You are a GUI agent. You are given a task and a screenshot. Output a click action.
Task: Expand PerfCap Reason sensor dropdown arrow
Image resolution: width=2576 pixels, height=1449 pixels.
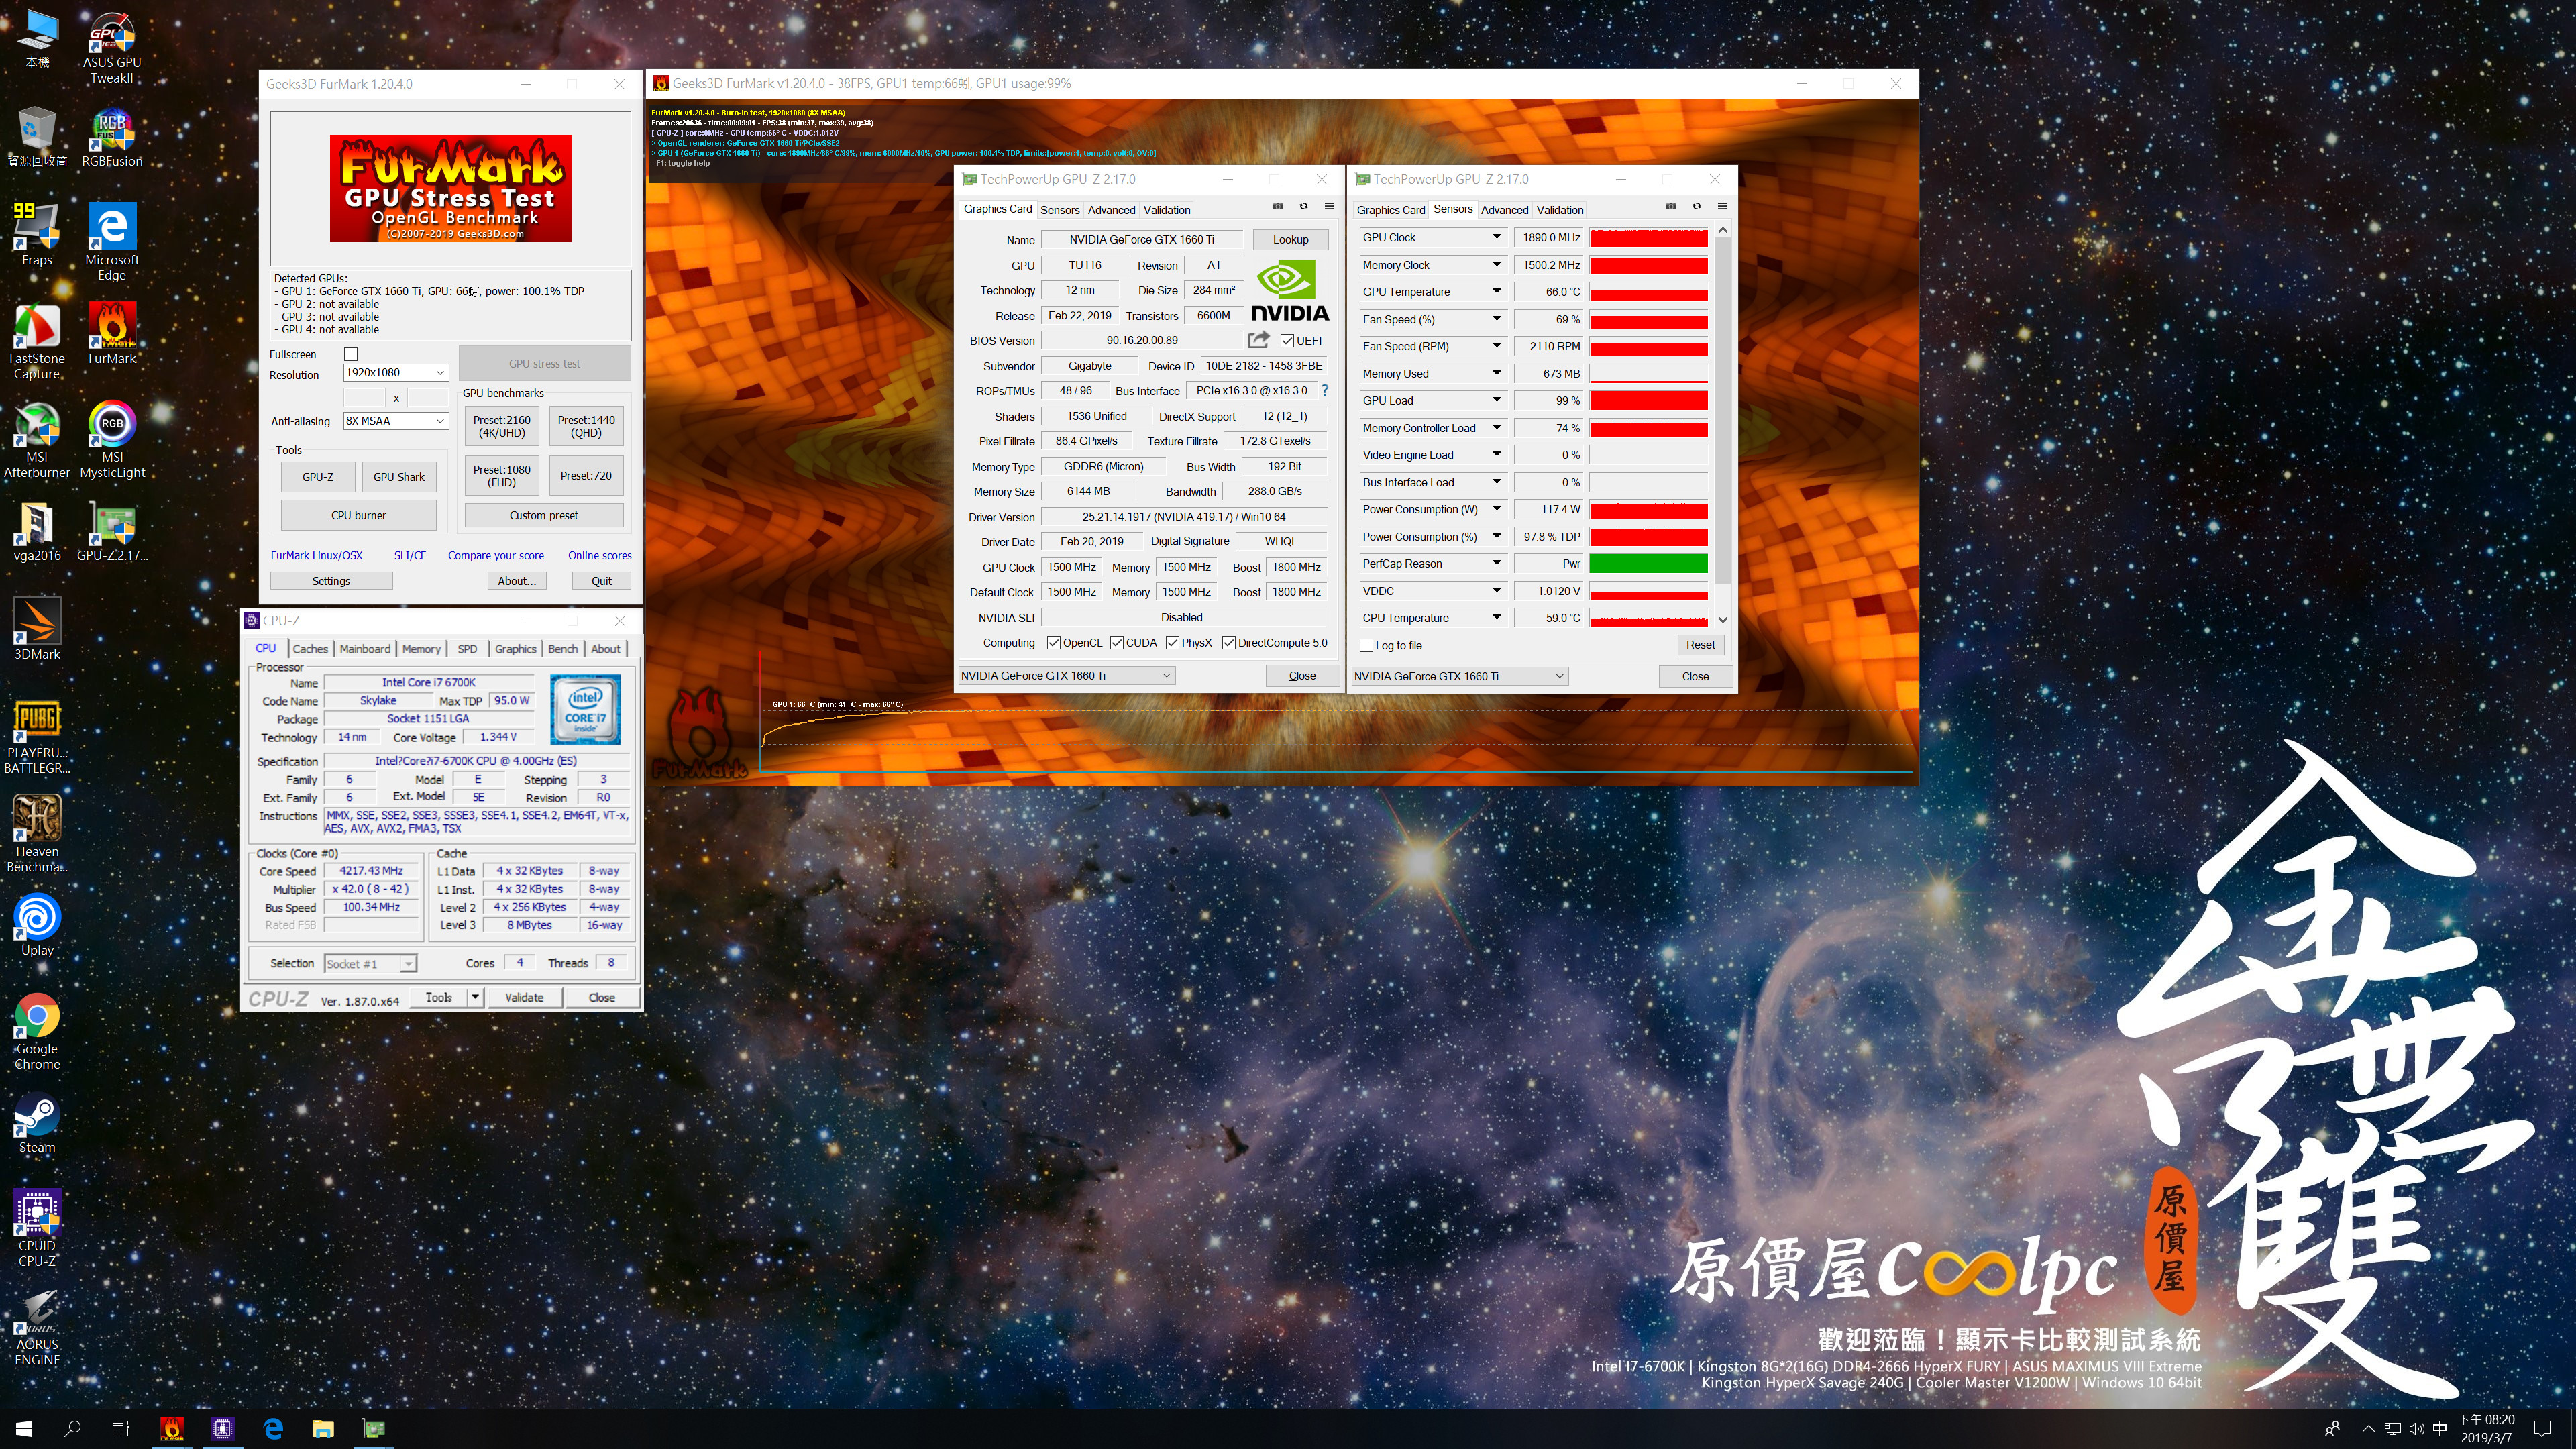tap(1496, 563)
